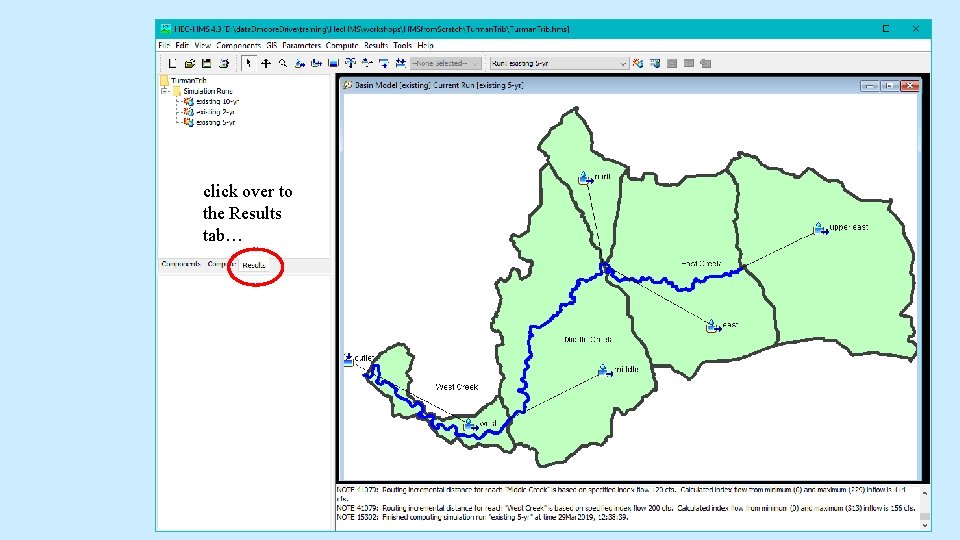
Task: Minimize the Basin Model inner window
Action: [869, 86]
